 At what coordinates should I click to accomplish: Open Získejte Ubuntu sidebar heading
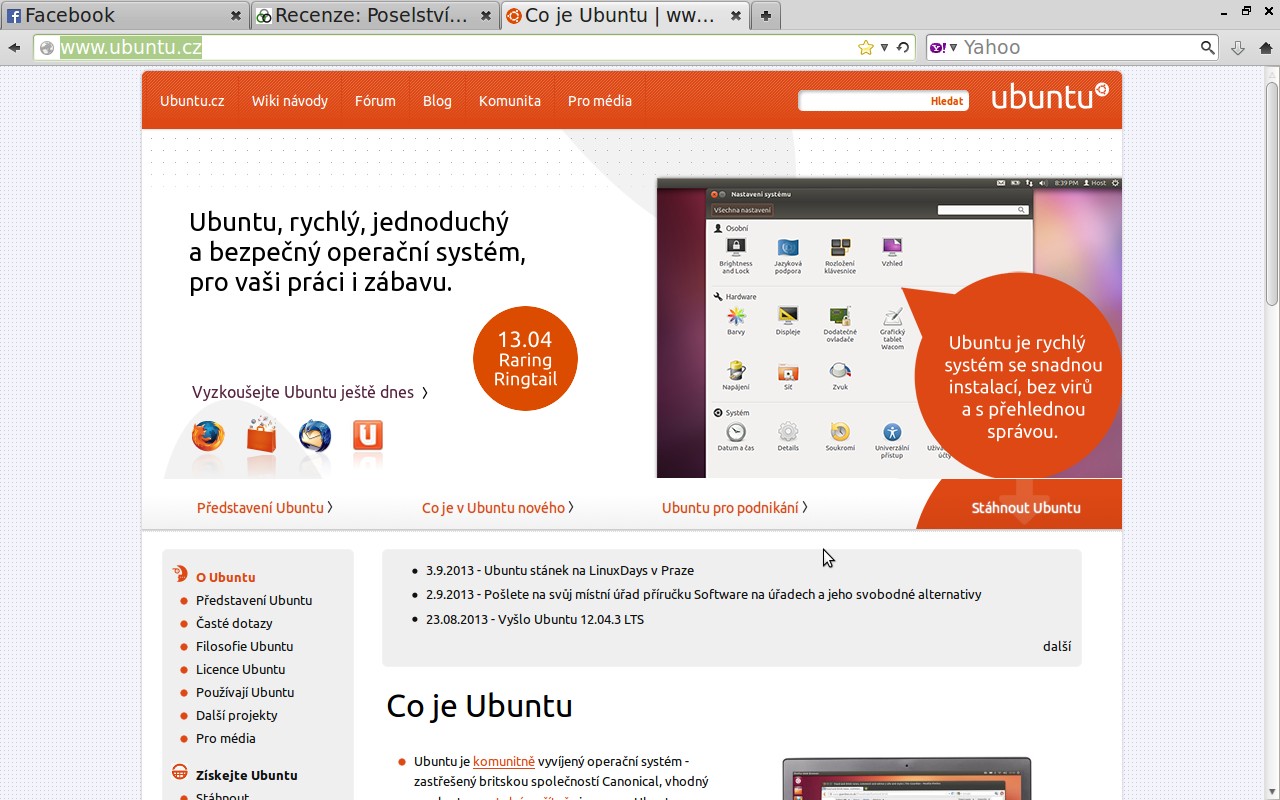tap(246, 775)
